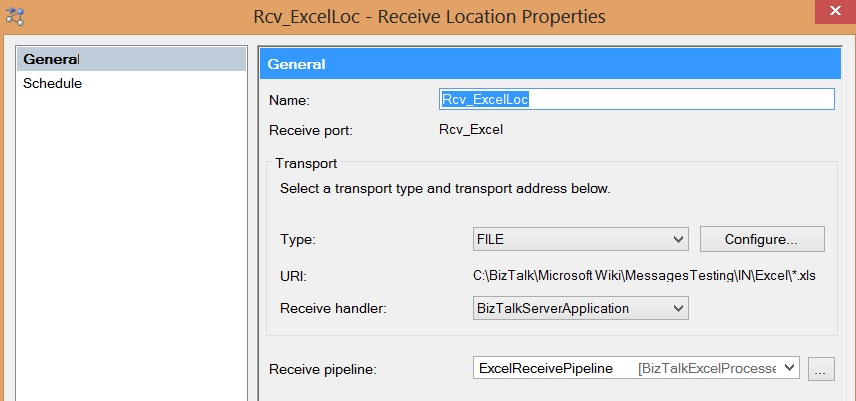Click the Transport group box label

pos(306,163)
